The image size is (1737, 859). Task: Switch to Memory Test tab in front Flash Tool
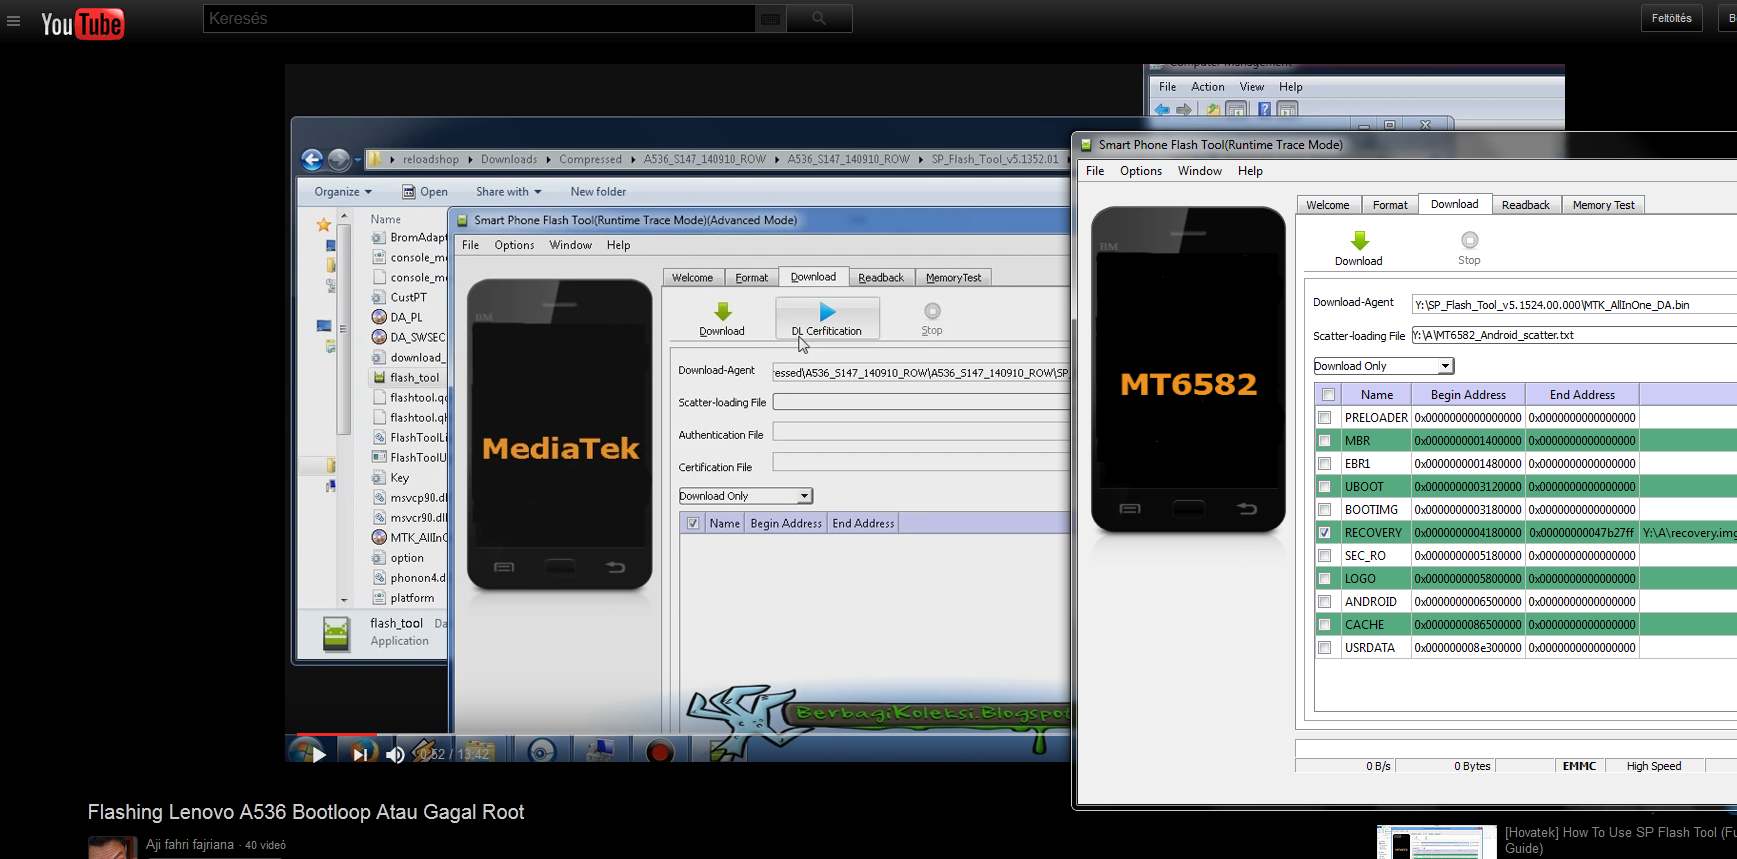click(x=1603, y=205)
